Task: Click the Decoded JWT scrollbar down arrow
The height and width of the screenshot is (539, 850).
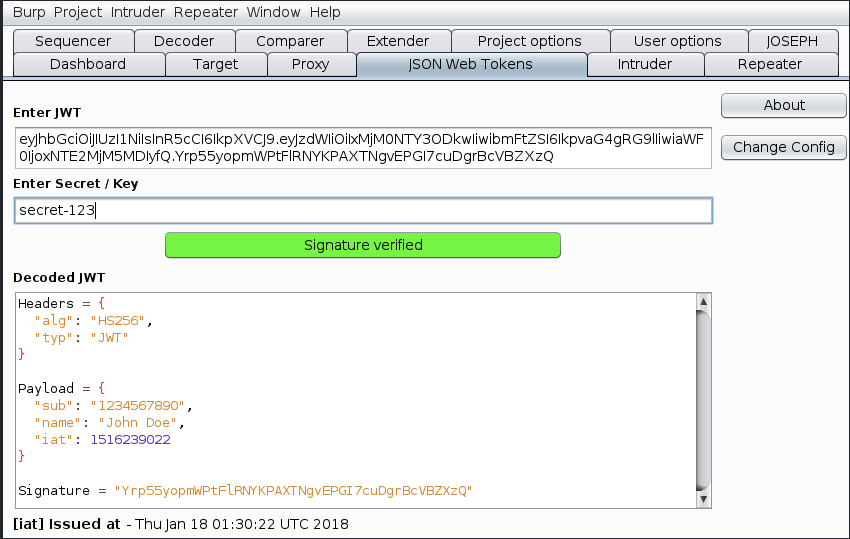Action: pos(703,499)
